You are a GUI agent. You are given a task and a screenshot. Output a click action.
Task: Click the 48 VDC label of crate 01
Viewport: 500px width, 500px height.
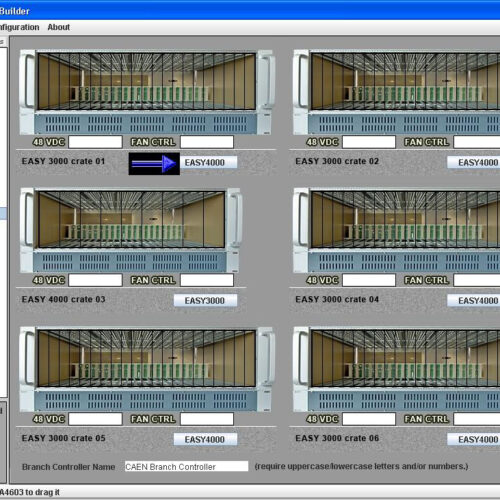(x=49, y=142)
